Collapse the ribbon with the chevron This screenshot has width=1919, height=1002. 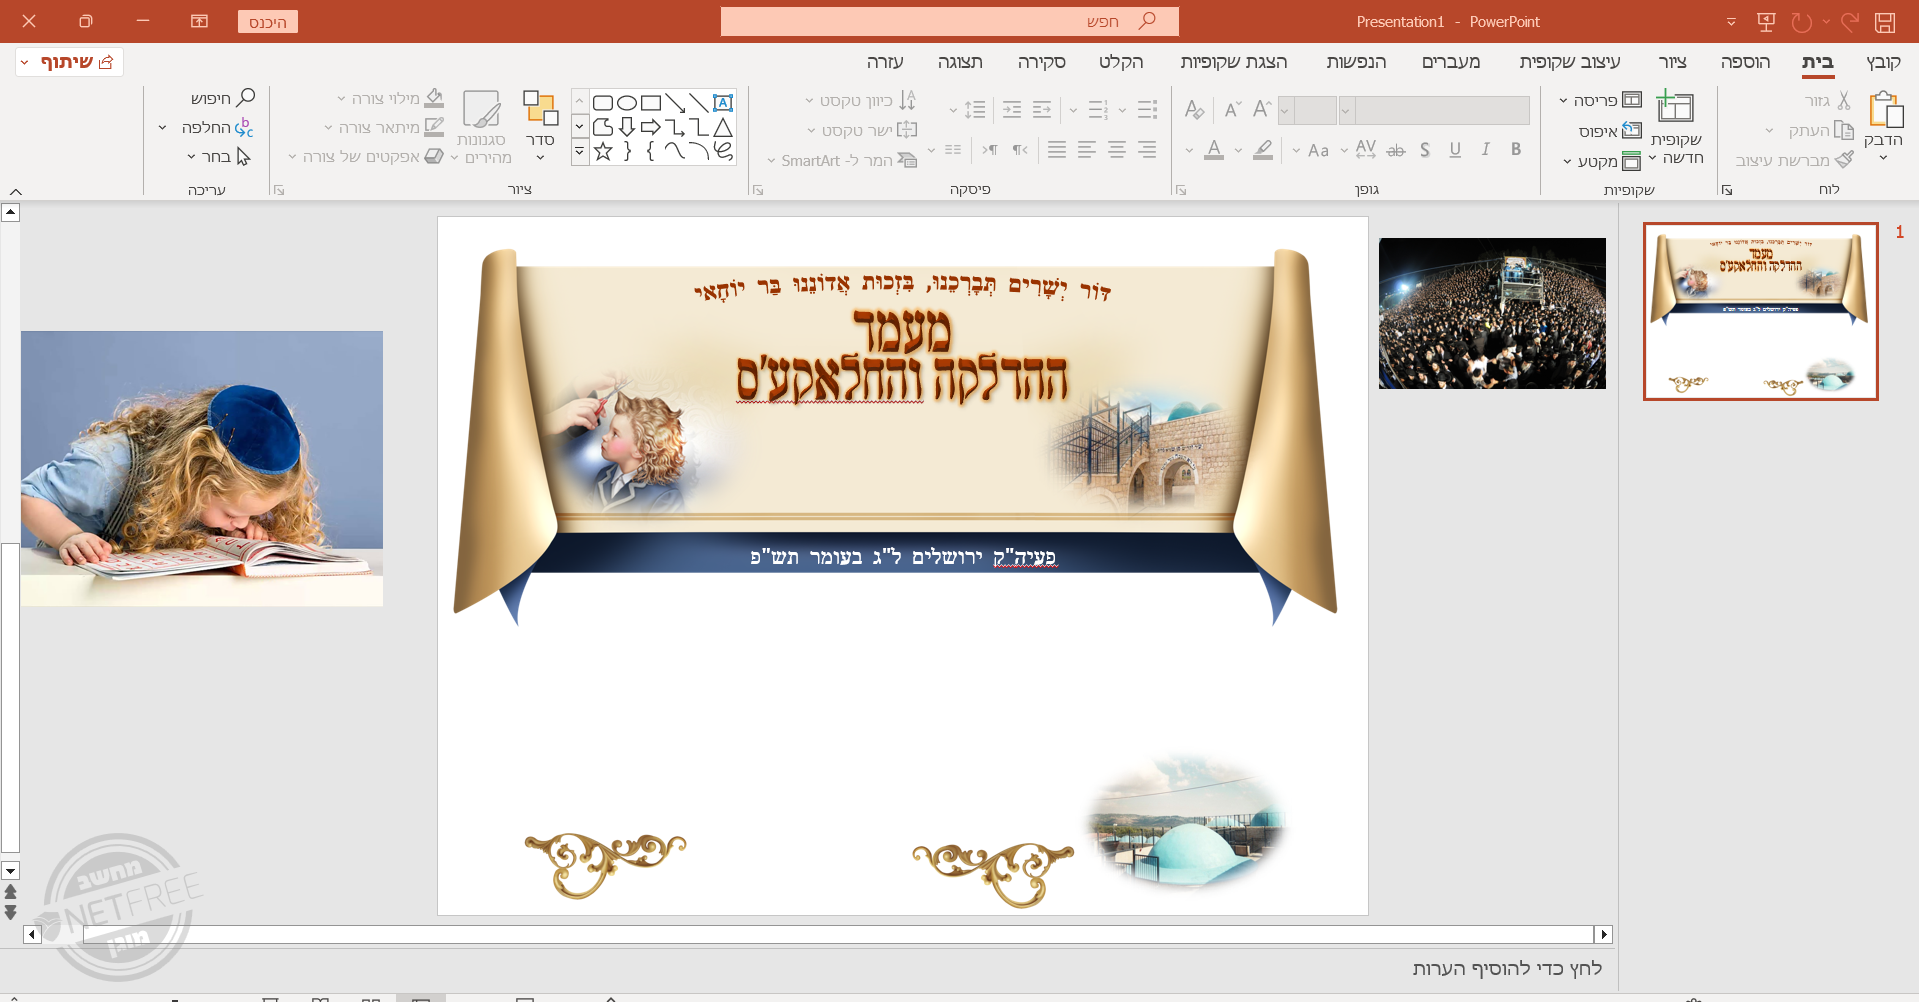pos(15,191)
